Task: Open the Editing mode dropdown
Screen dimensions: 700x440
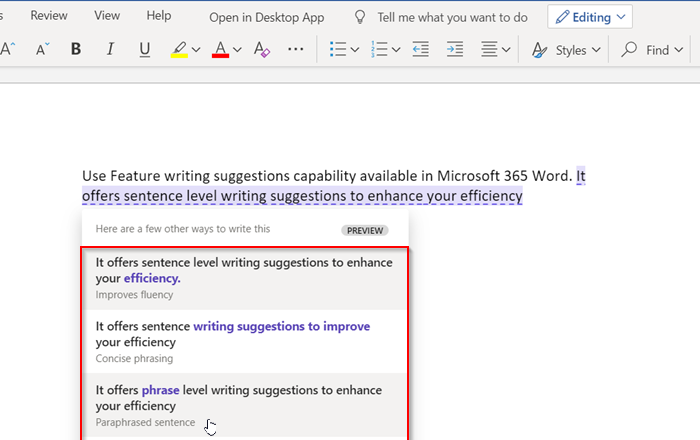Action: (590, 17)
